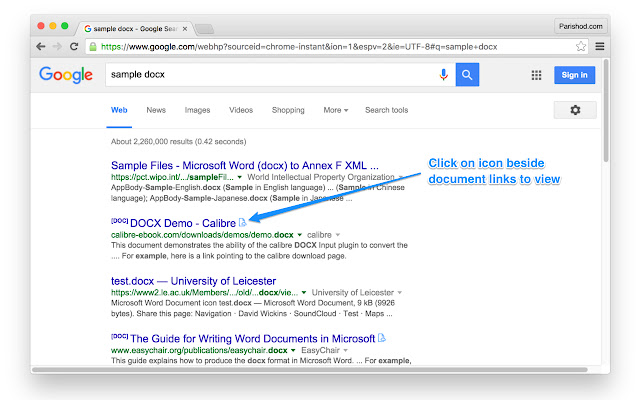Click the green padlock security icon
Image resolution: width=640 pixels, height=400 pixels.
93,47
